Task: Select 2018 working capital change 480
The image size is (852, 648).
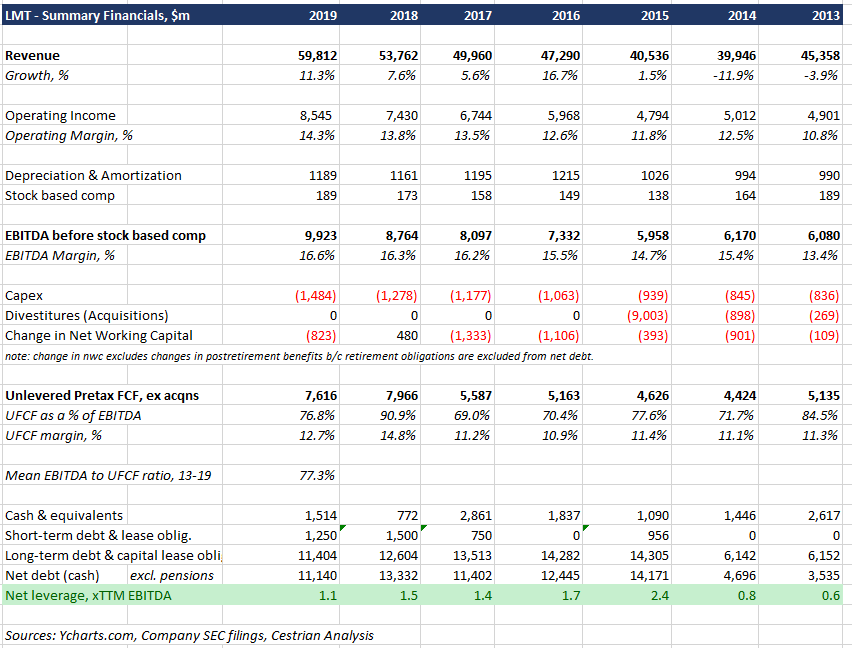Action: click(x=407, y=336)
